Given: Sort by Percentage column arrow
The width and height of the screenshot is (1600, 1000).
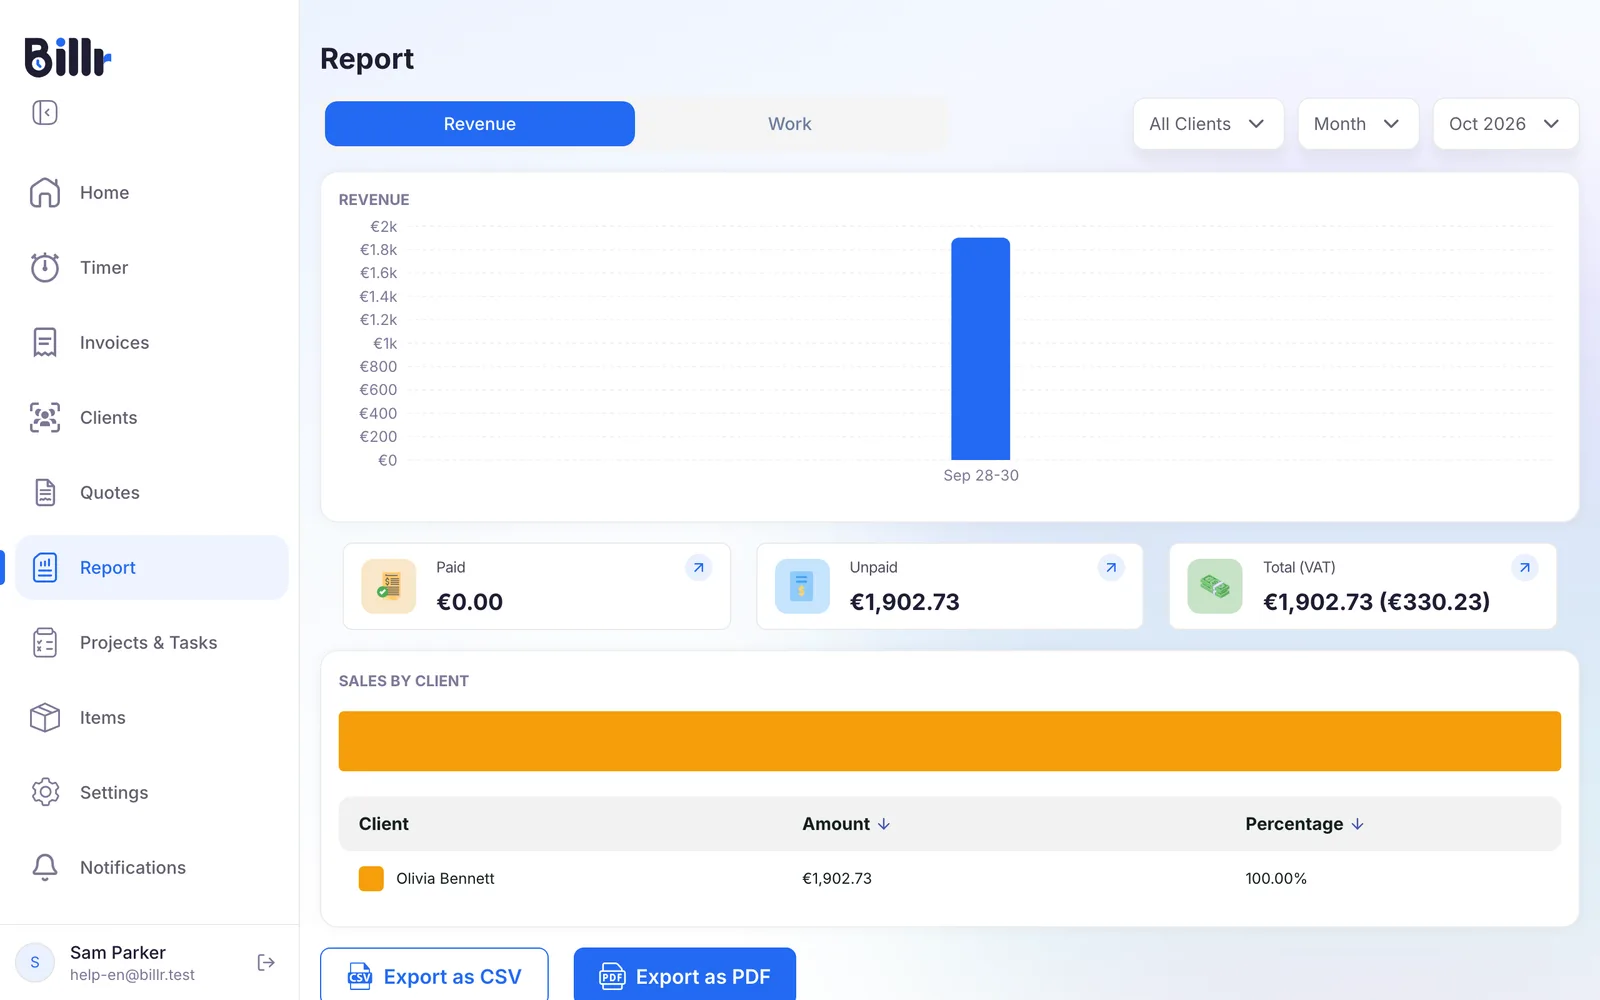Looking at the screenshot, I should coord(1357,824).
